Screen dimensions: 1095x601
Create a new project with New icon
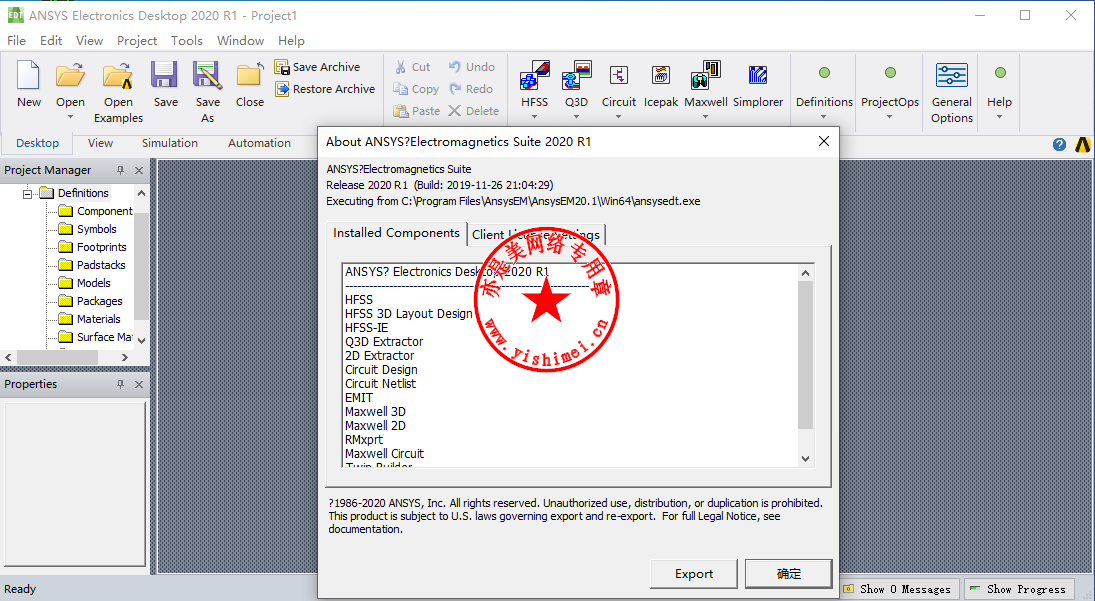click(x=29, y=75)
